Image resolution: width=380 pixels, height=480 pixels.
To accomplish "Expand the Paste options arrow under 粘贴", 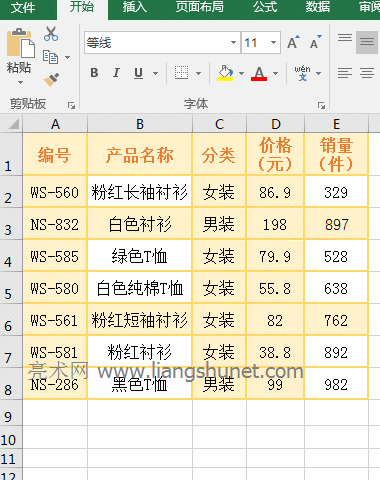I will click(21, 82).
